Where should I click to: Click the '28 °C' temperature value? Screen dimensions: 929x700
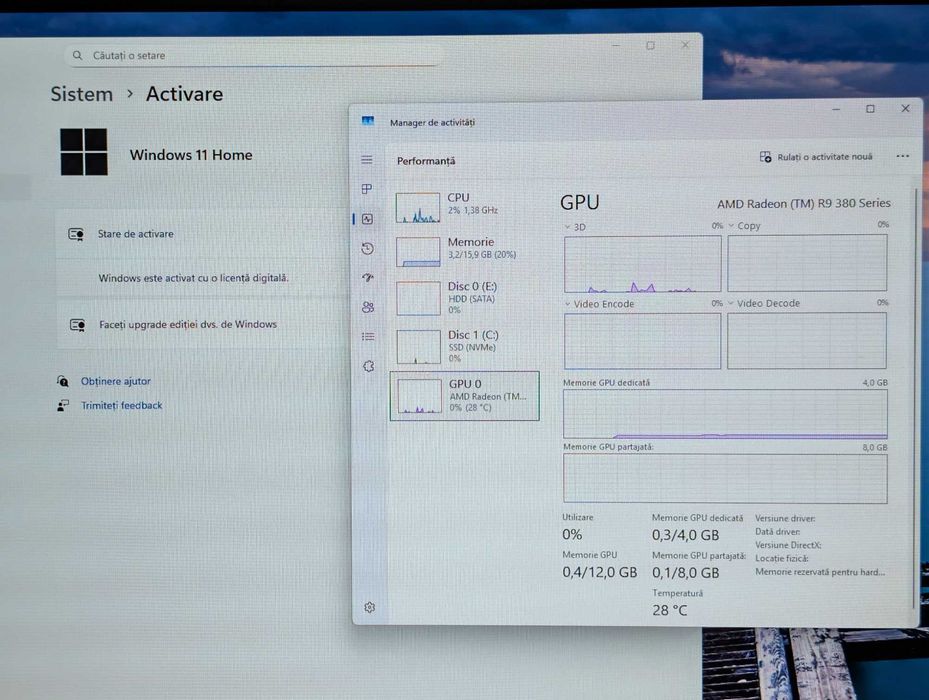[x=669, y=610]
